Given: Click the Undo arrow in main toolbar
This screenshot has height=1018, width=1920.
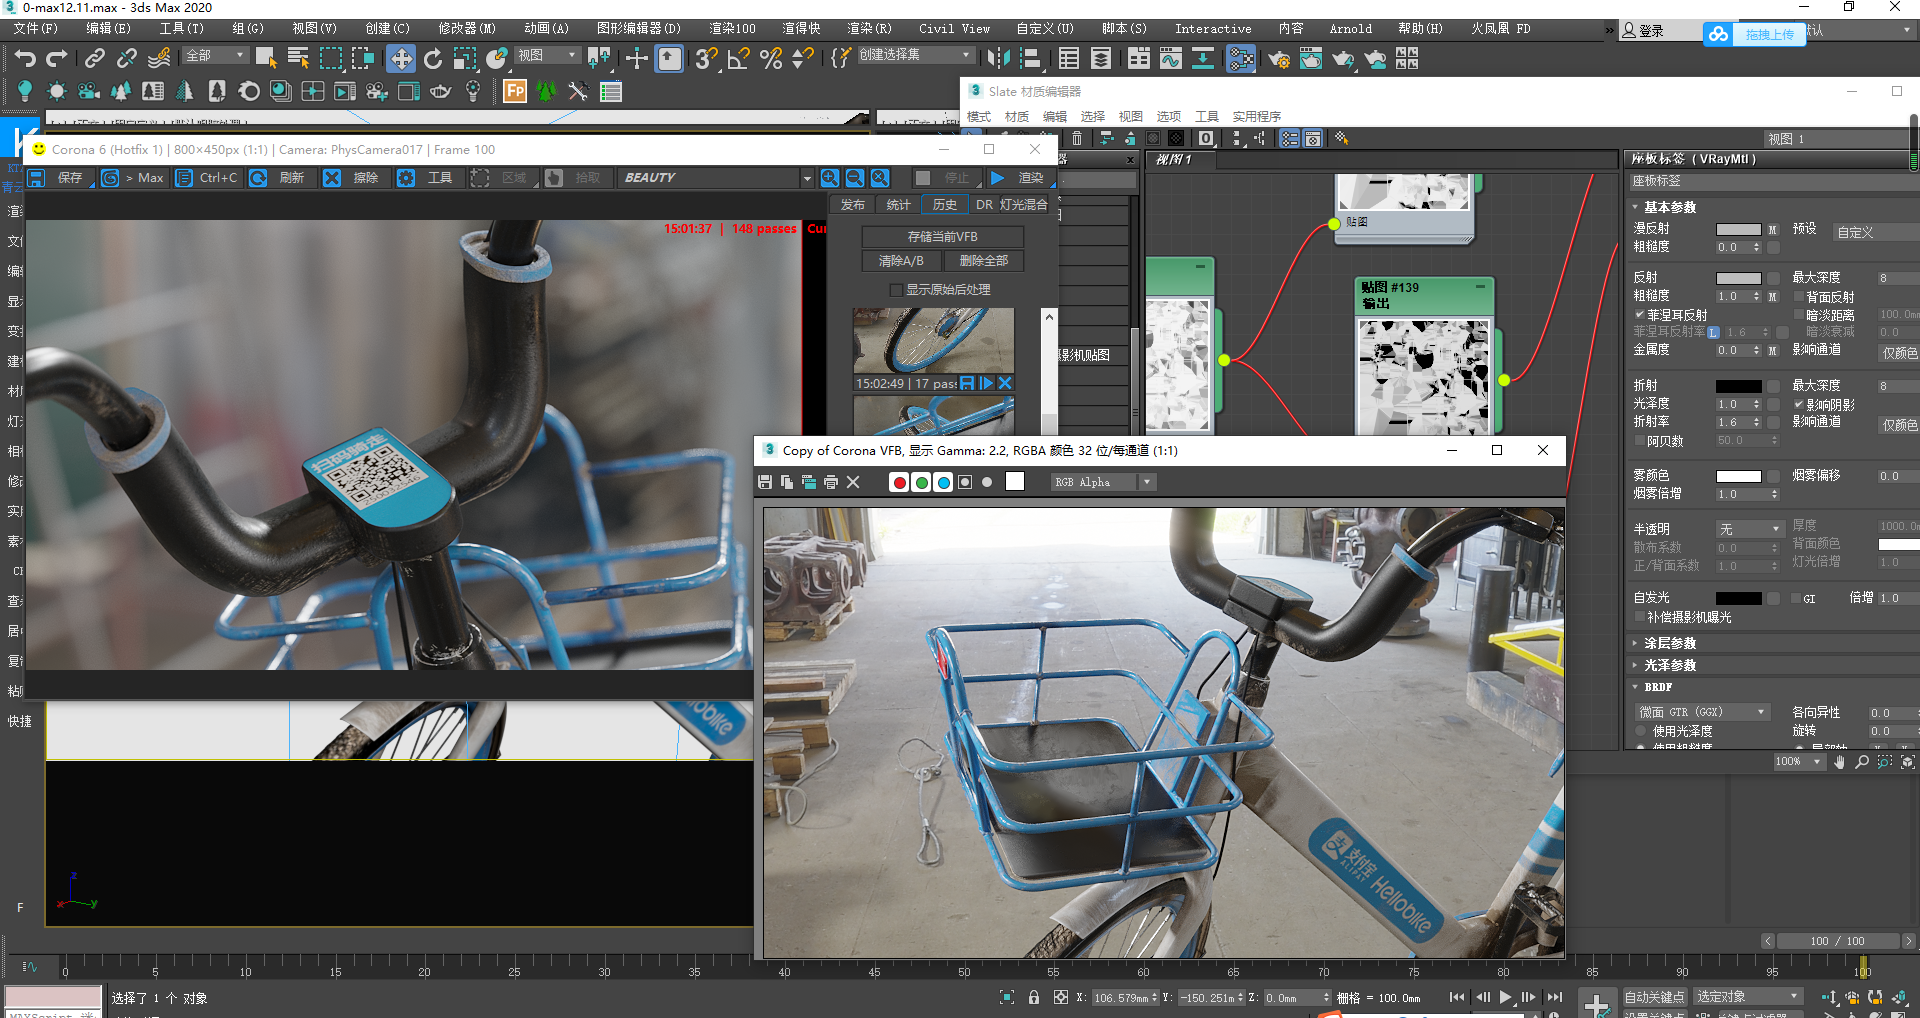Looking at the screenshot, I should (x=24, y=59).
